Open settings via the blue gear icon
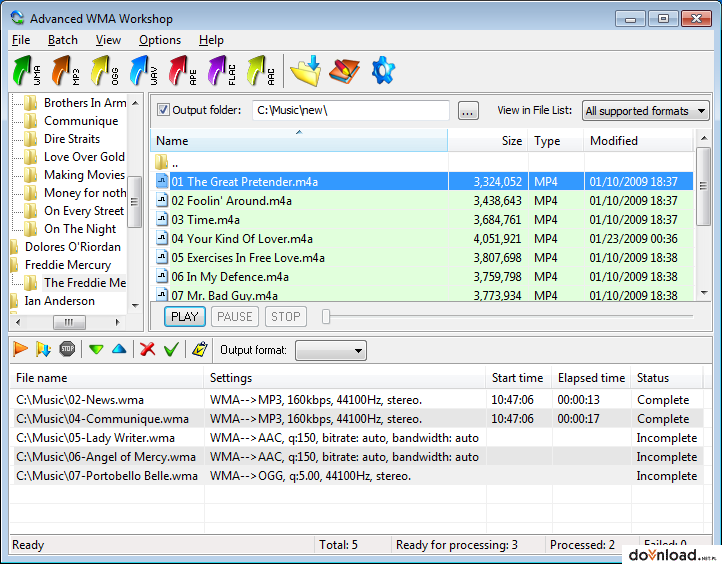 click(x=383, y=70)
